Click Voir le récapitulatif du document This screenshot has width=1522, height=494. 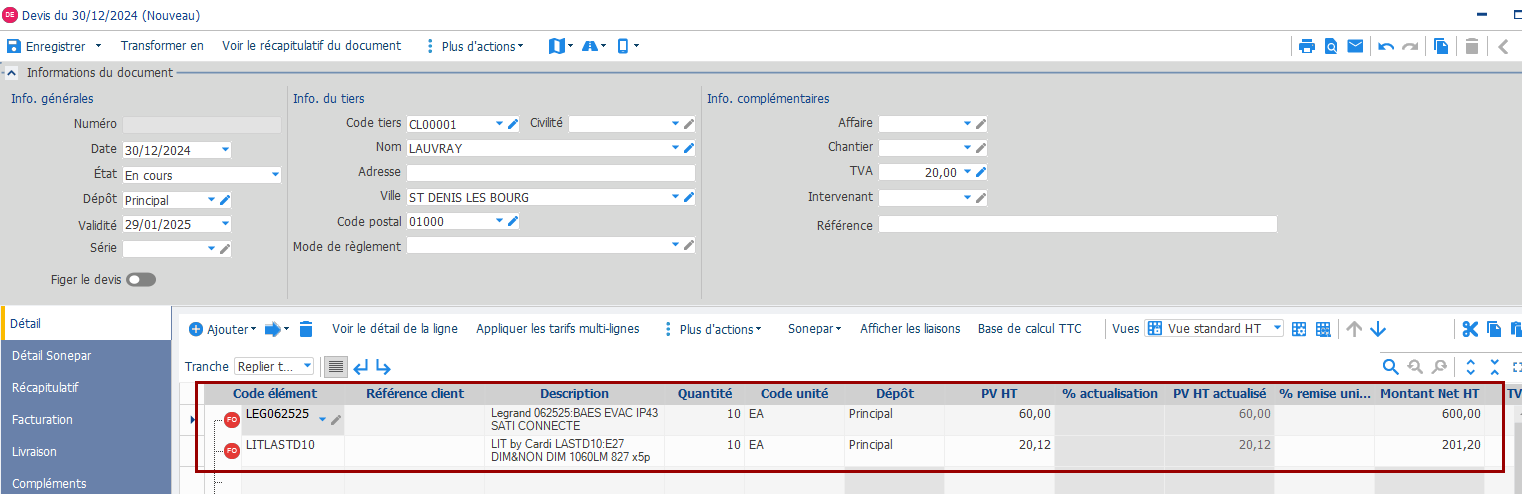point(311,46)
